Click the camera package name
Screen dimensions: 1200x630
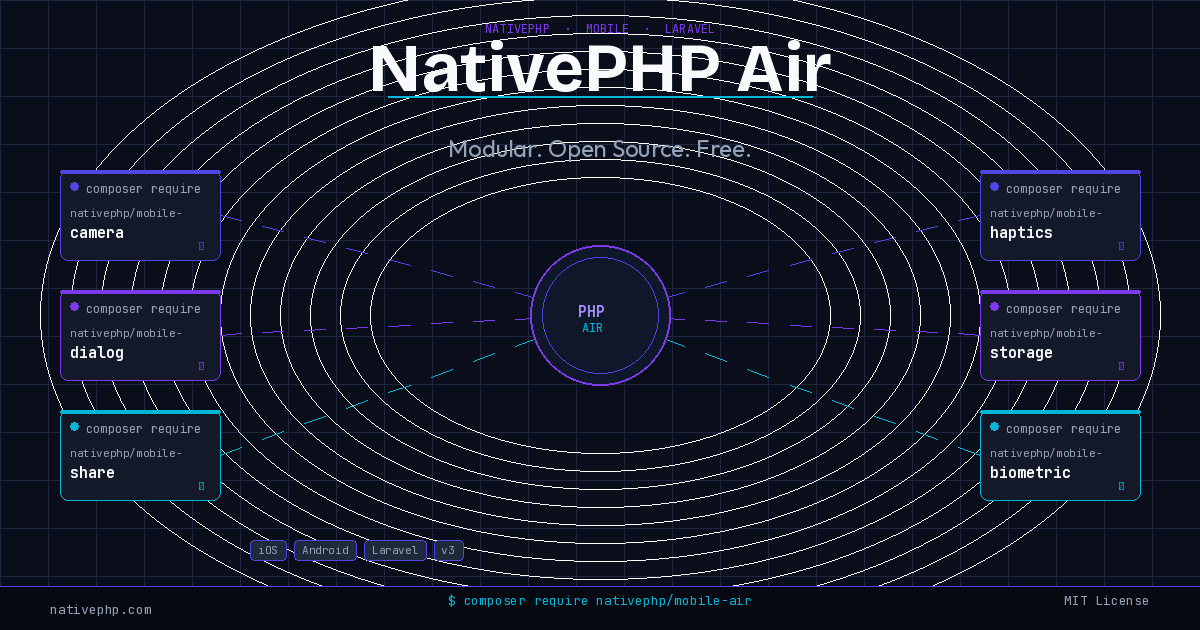97,233
